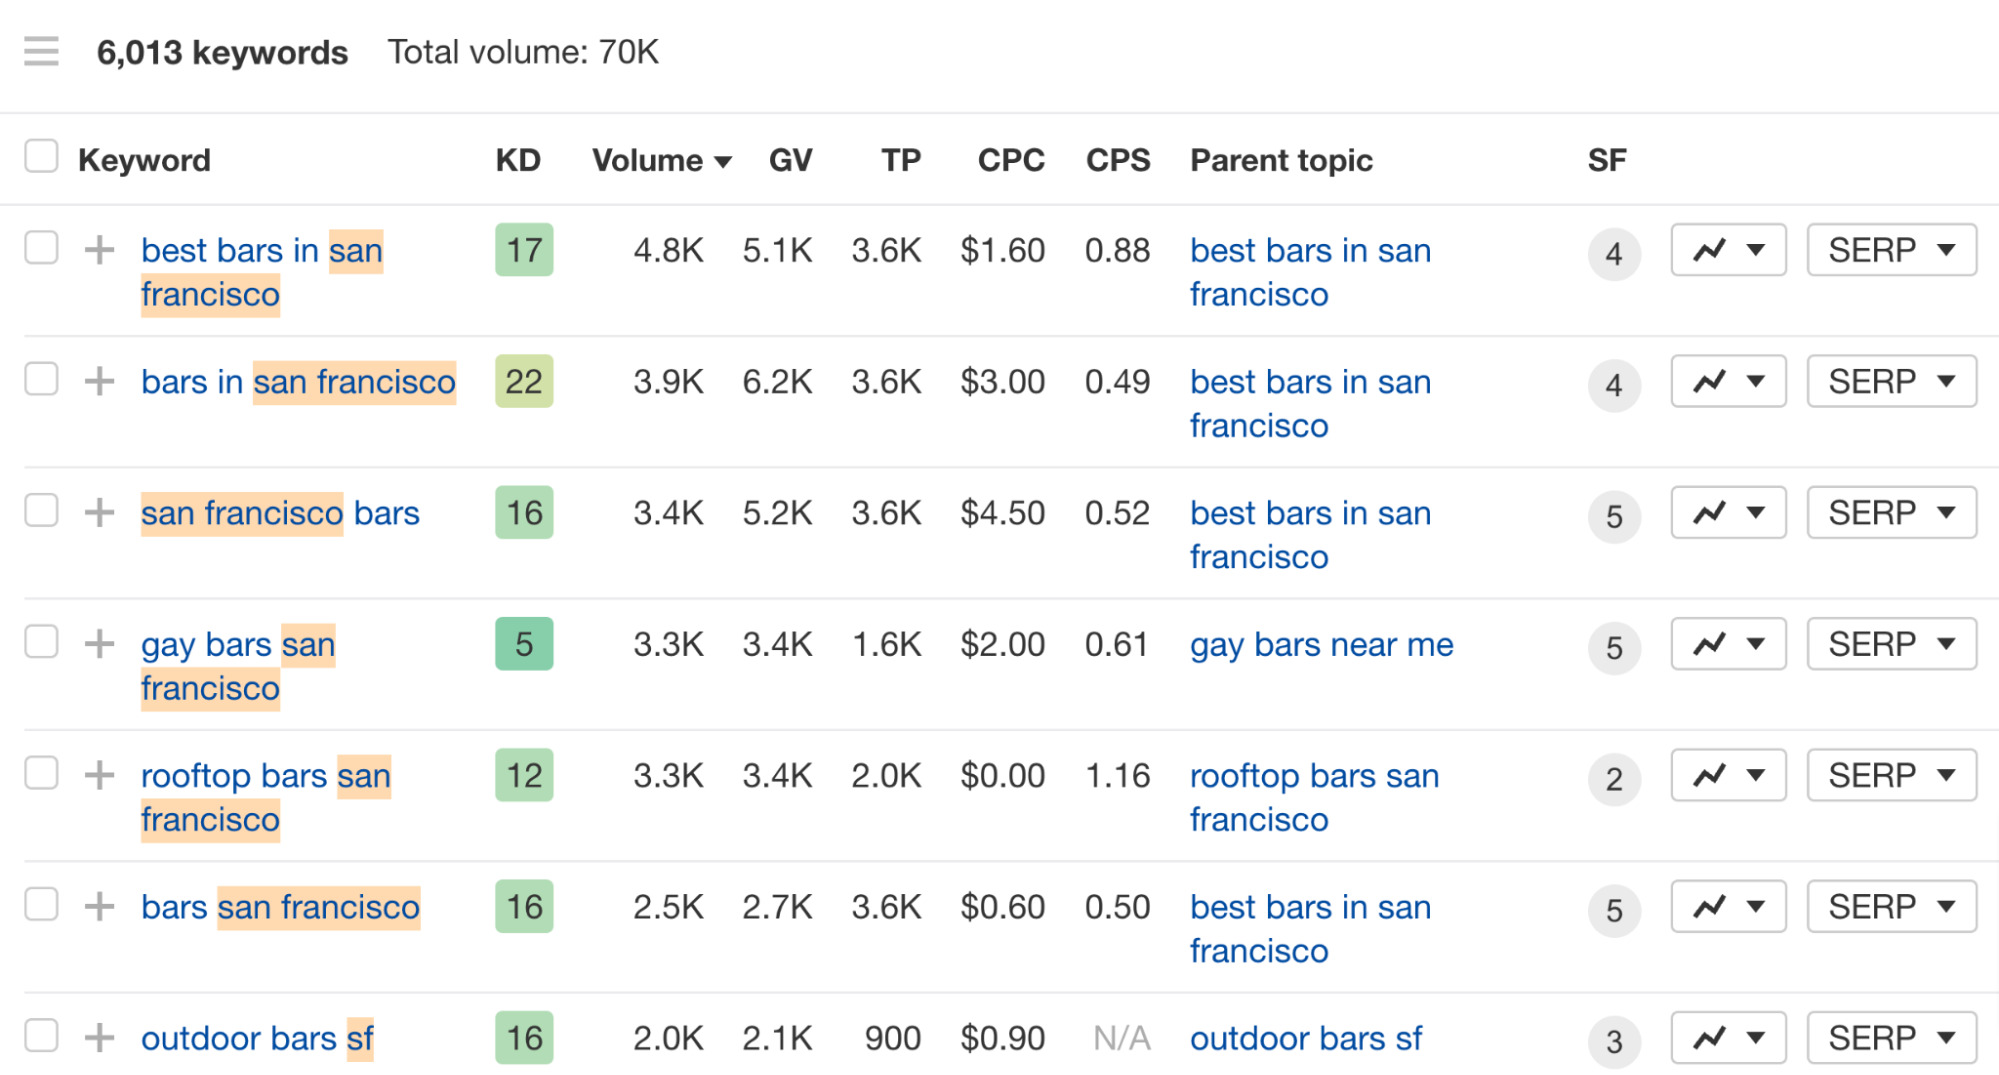Open the parent topic link "gay bars near me"

pyautogui.click(x=1320, y=645)
